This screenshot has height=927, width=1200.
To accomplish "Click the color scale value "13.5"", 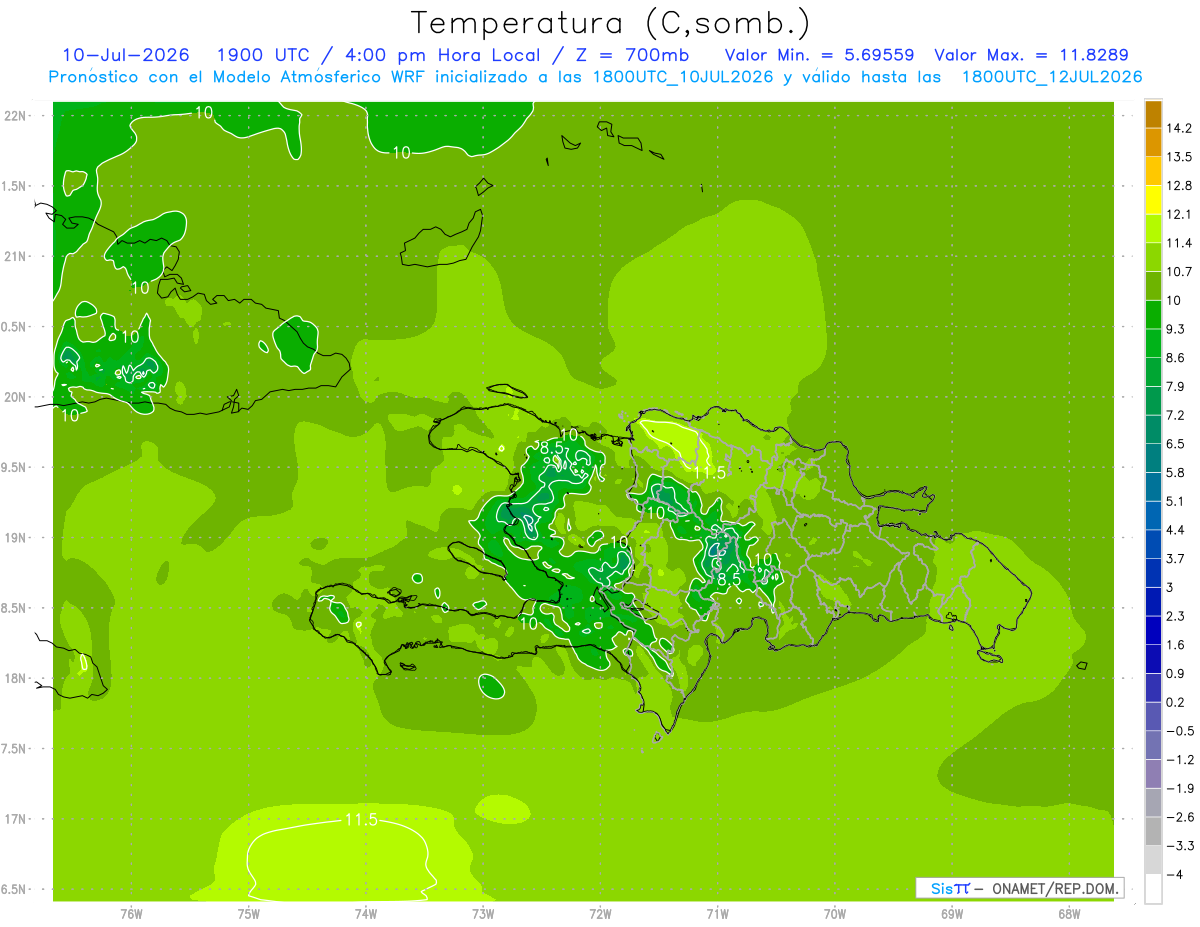I will click(x=1180, y=157).
